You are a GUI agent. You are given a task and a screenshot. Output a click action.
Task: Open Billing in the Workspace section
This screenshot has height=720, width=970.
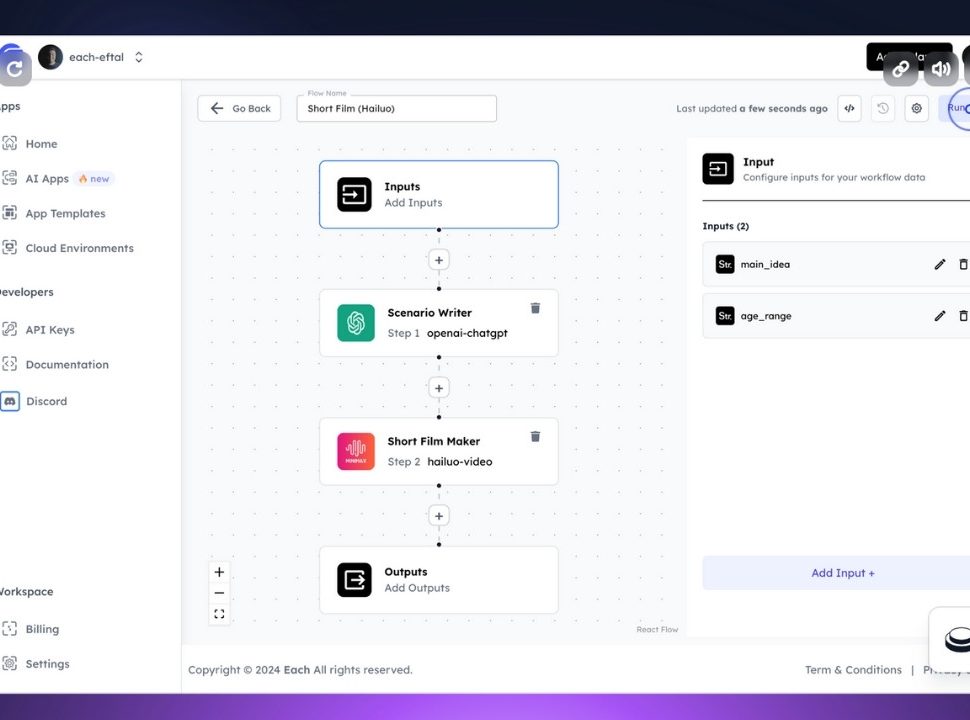pos(42,629)
